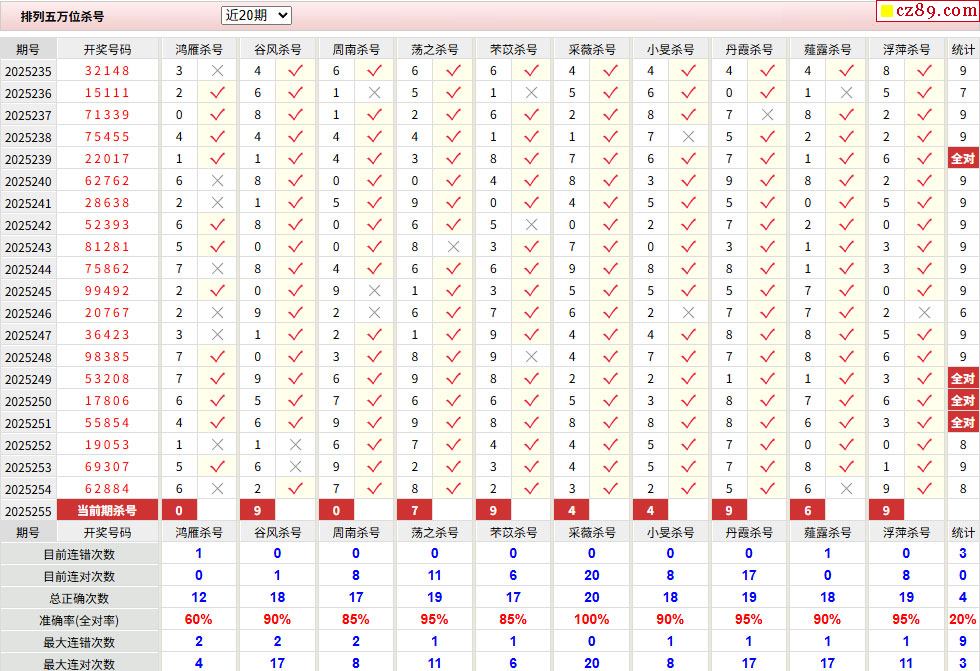Click the X mark for 浮萍杀号 in row 2025246
Screen dimensions: 980x671
924,313
